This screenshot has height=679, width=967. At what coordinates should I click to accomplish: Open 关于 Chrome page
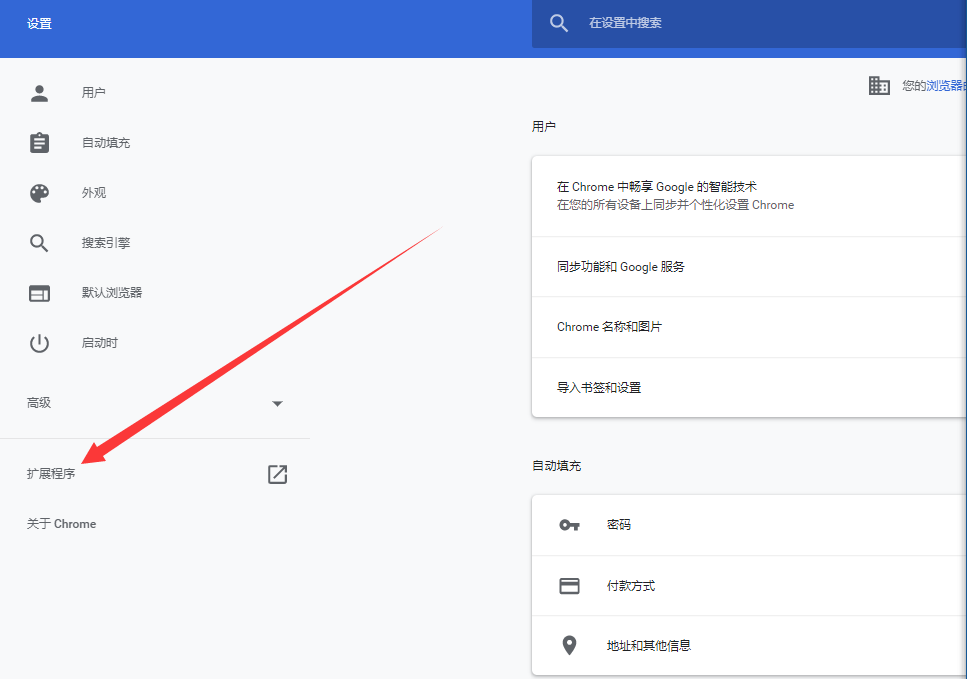pyautogui.click(x=62, y=524)
